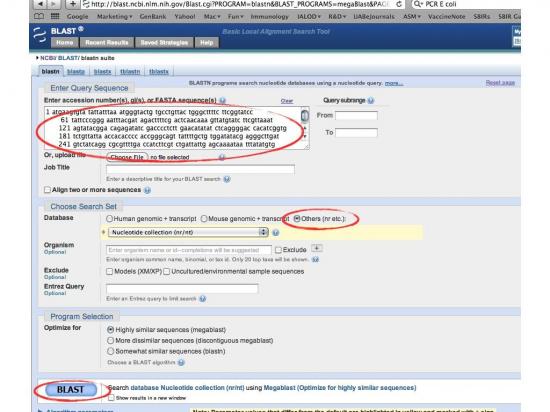Click help icon after Job Title description
The height and width of the screenshot is (412, 550).
227,179
